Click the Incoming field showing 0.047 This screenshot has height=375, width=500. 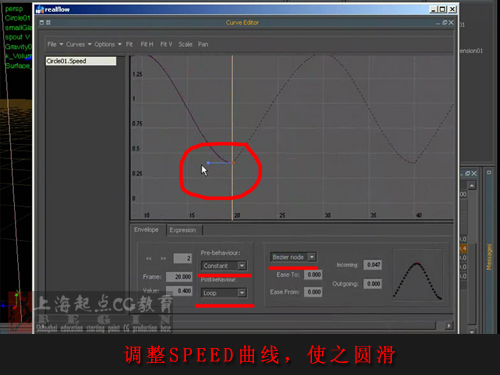click(x=373, y=265)
